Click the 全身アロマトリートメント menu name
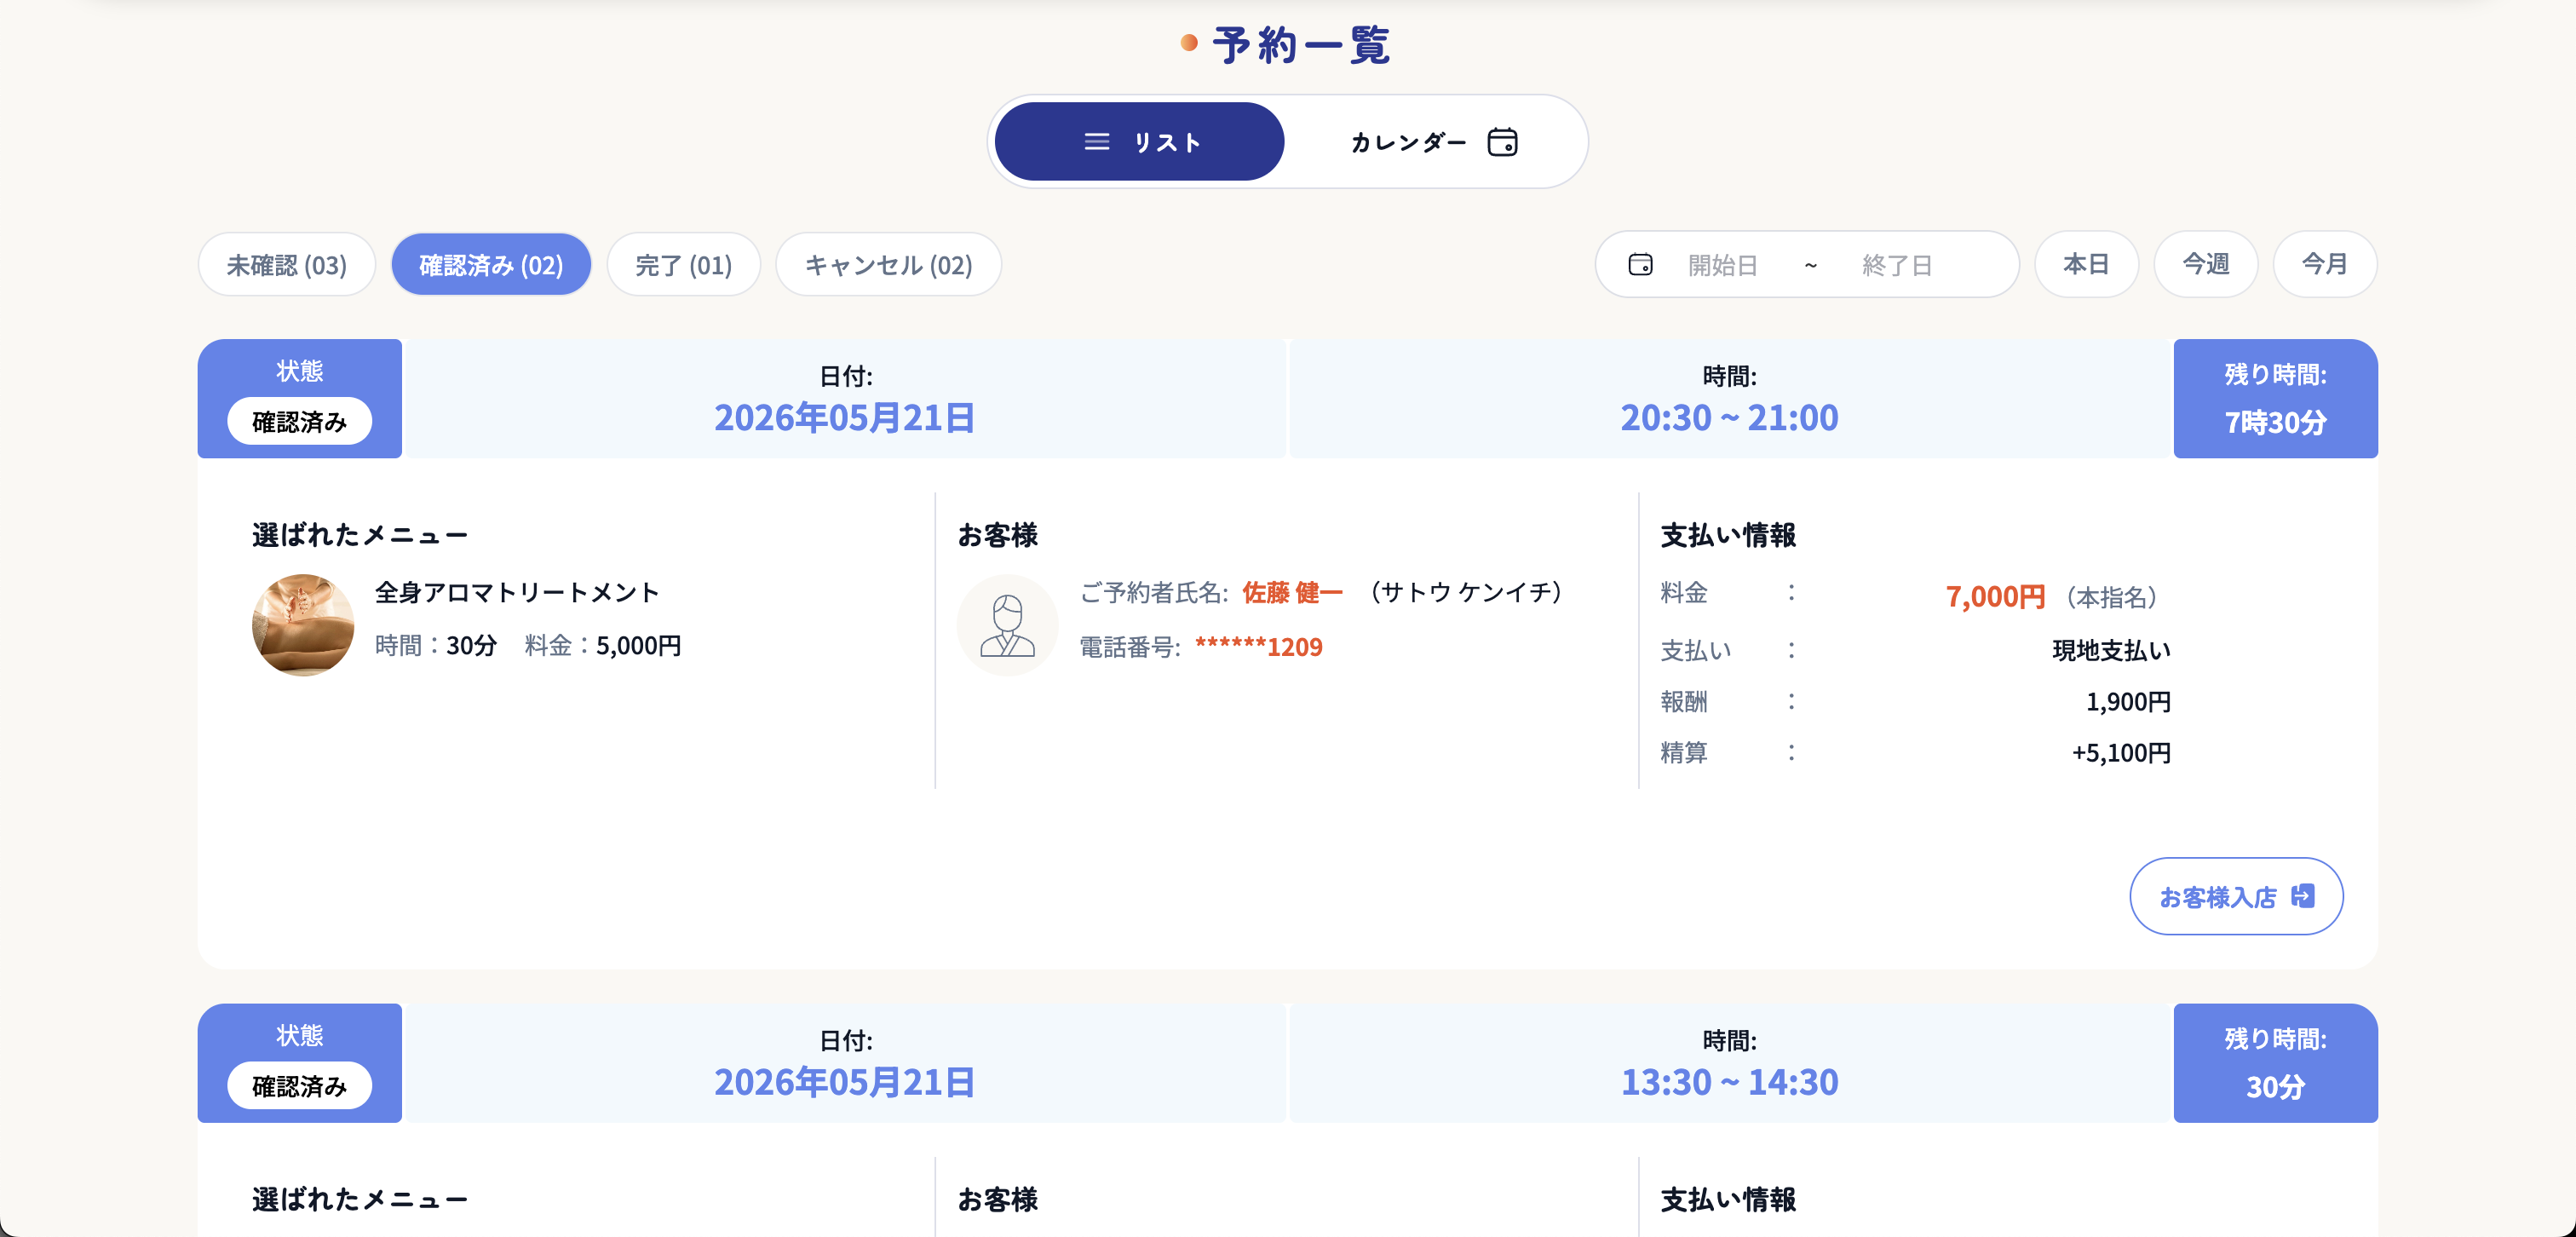 517,593
